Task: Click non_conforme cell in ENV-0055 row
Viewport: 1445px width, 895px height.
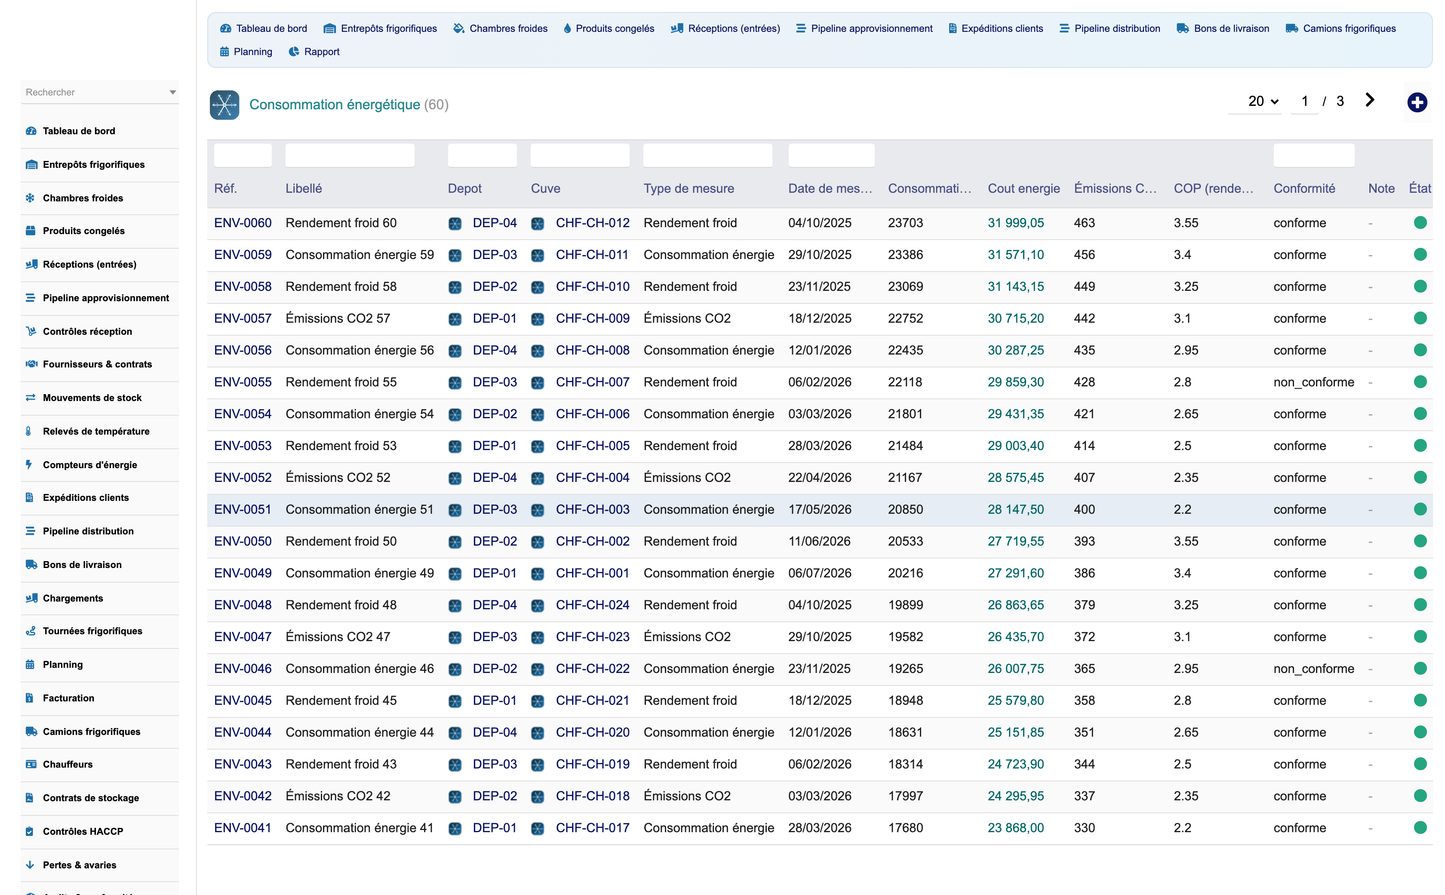Action: (x=1314, y=382)
